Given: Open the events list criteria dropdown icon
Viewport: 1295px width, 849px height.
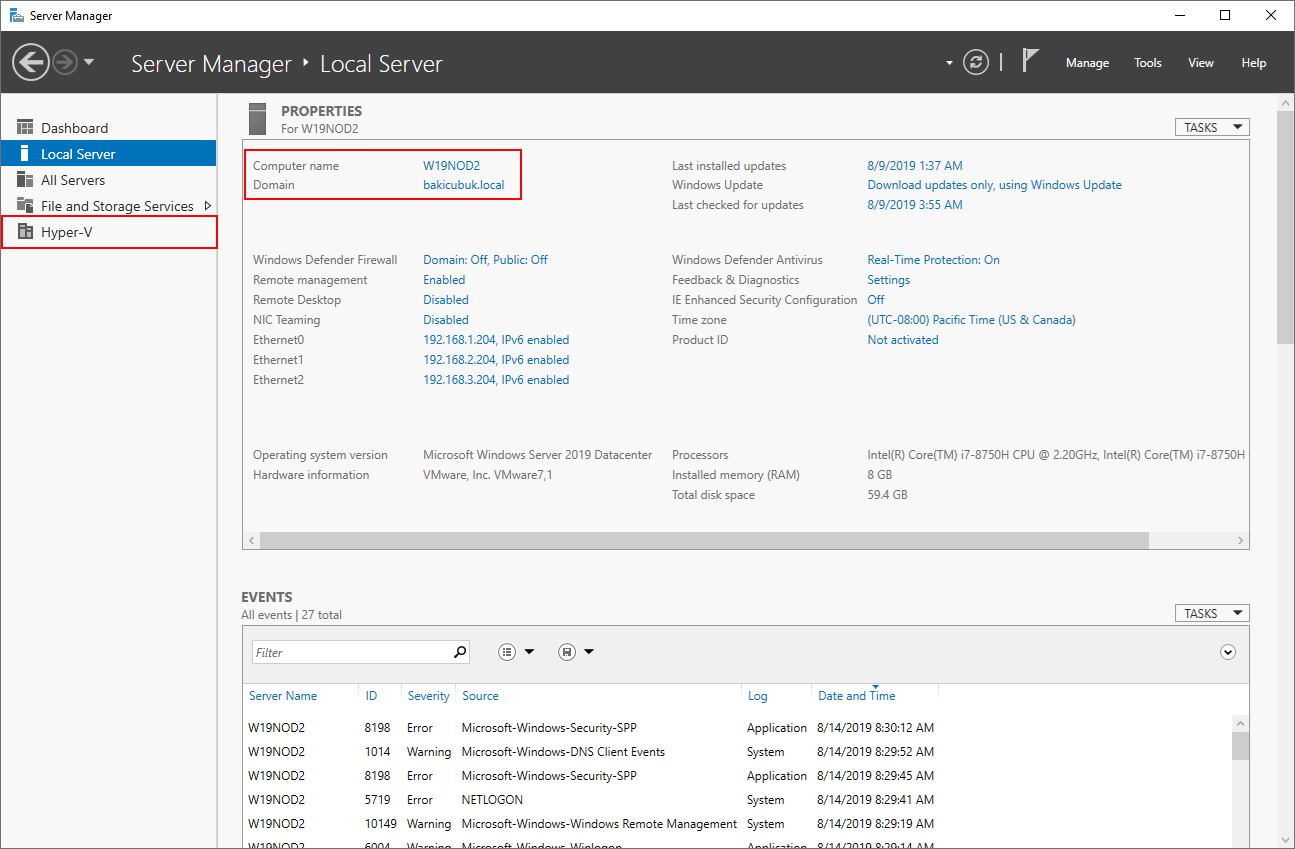Looking at the screenshot, I should [x=516, y=652].
